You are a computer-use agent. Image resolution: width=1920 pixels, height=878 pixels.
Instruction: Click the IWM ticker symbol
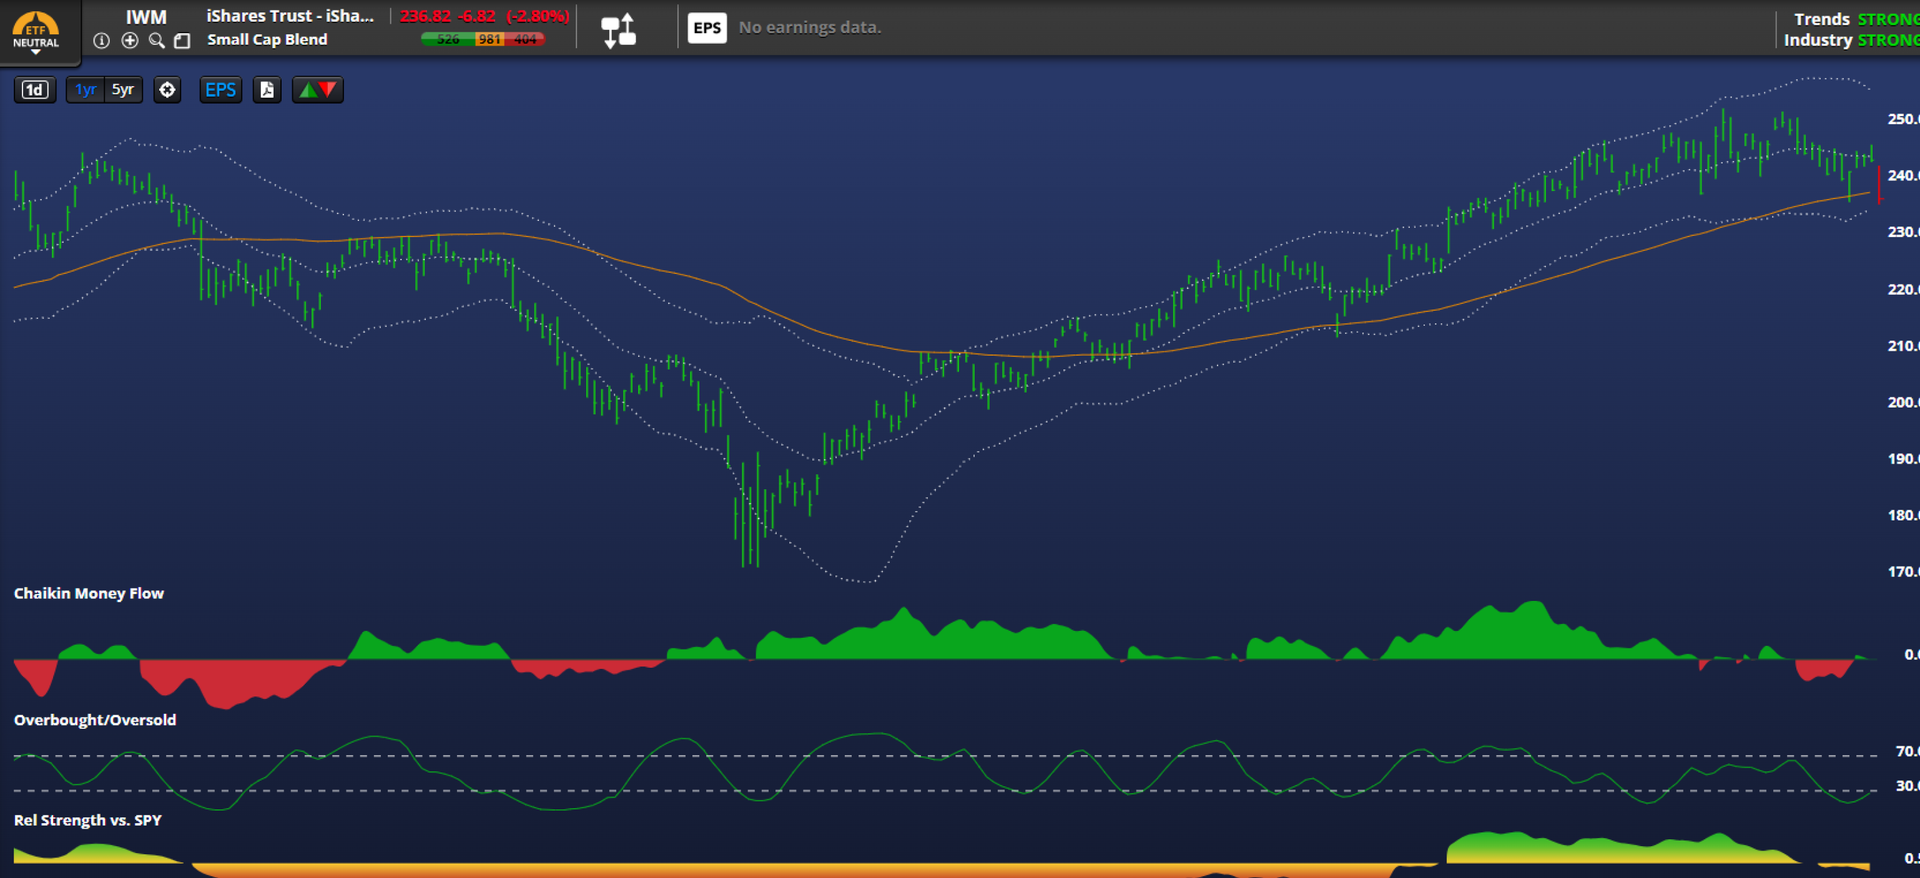tap(146, 17)
